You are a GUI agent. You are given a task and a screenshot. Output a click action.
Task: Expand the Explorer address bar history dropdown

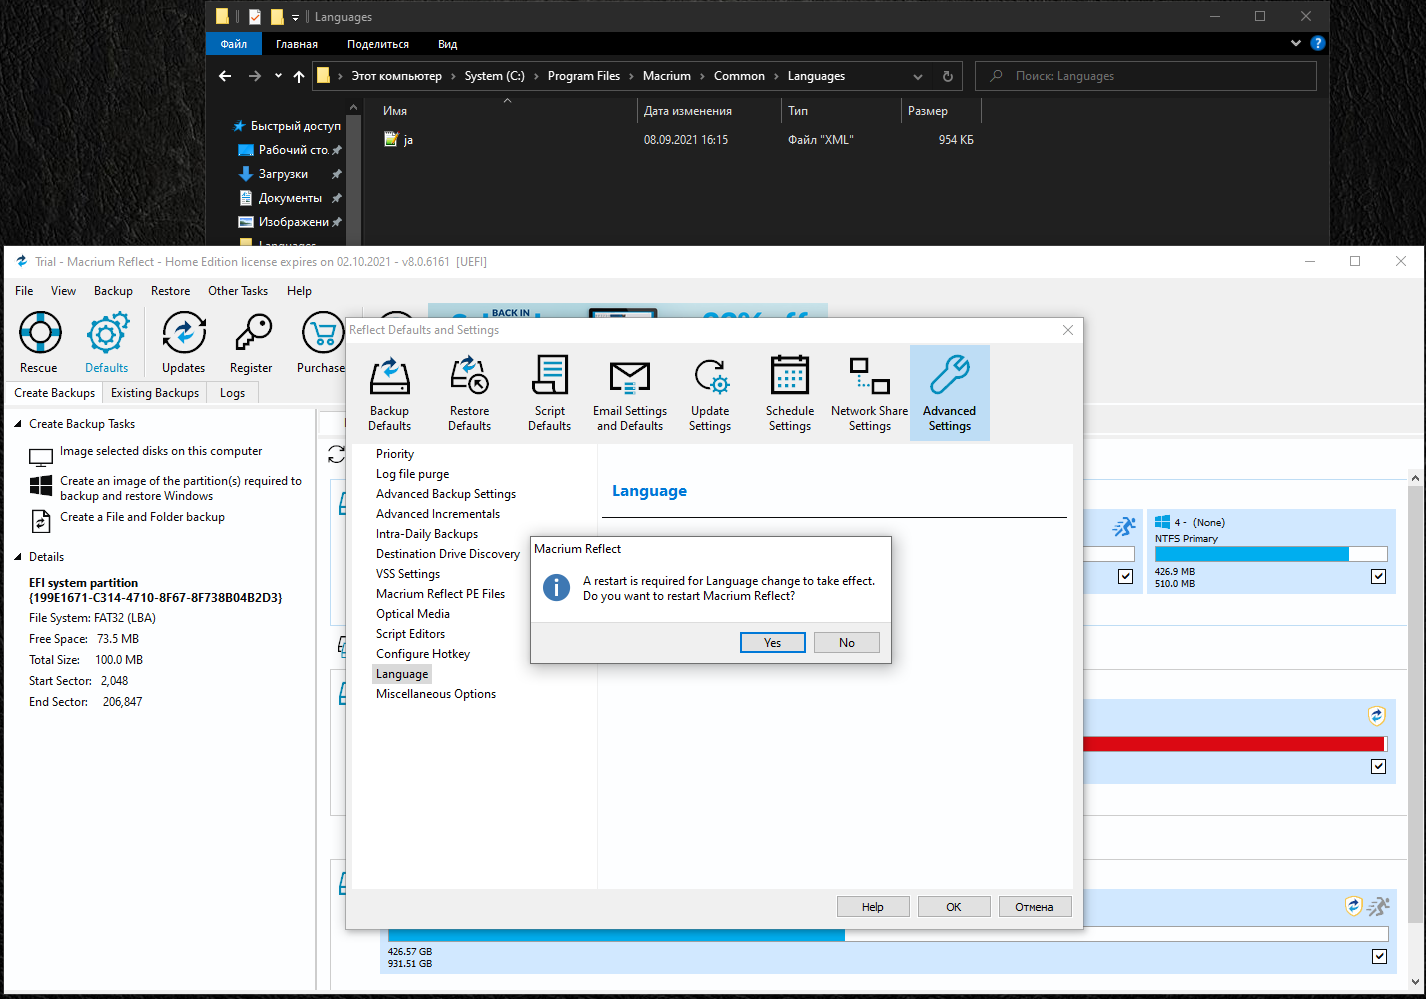coord(918,77)
